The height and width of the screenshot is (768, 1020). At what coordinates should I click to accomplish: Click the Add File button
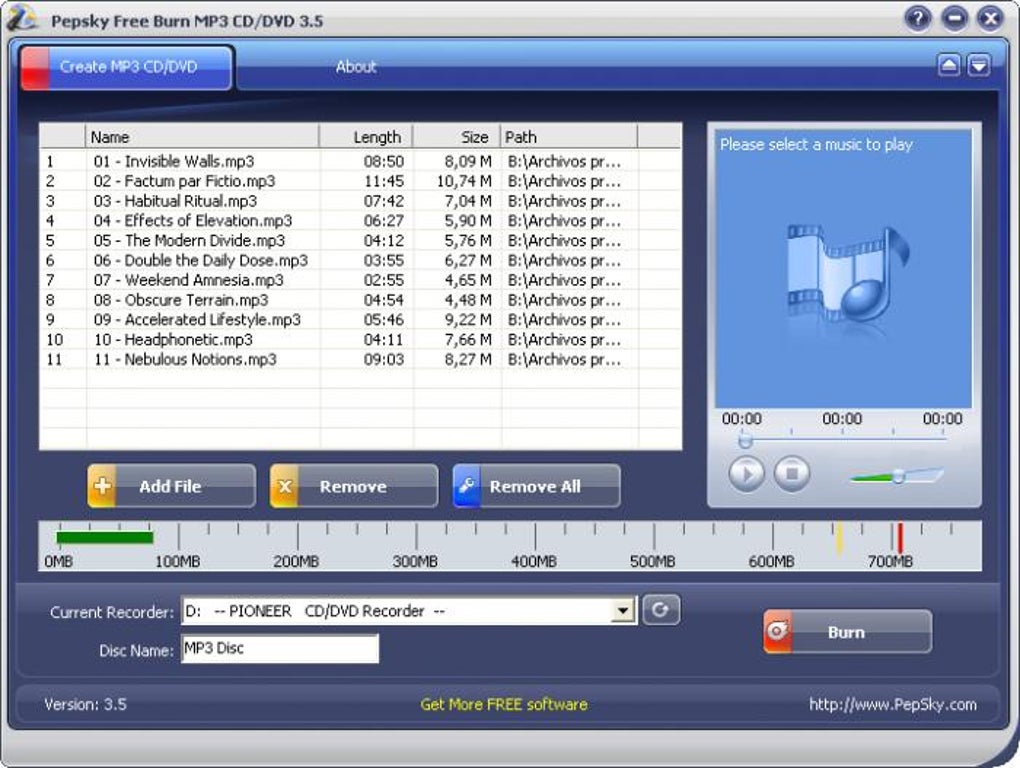tap(171, 486)
